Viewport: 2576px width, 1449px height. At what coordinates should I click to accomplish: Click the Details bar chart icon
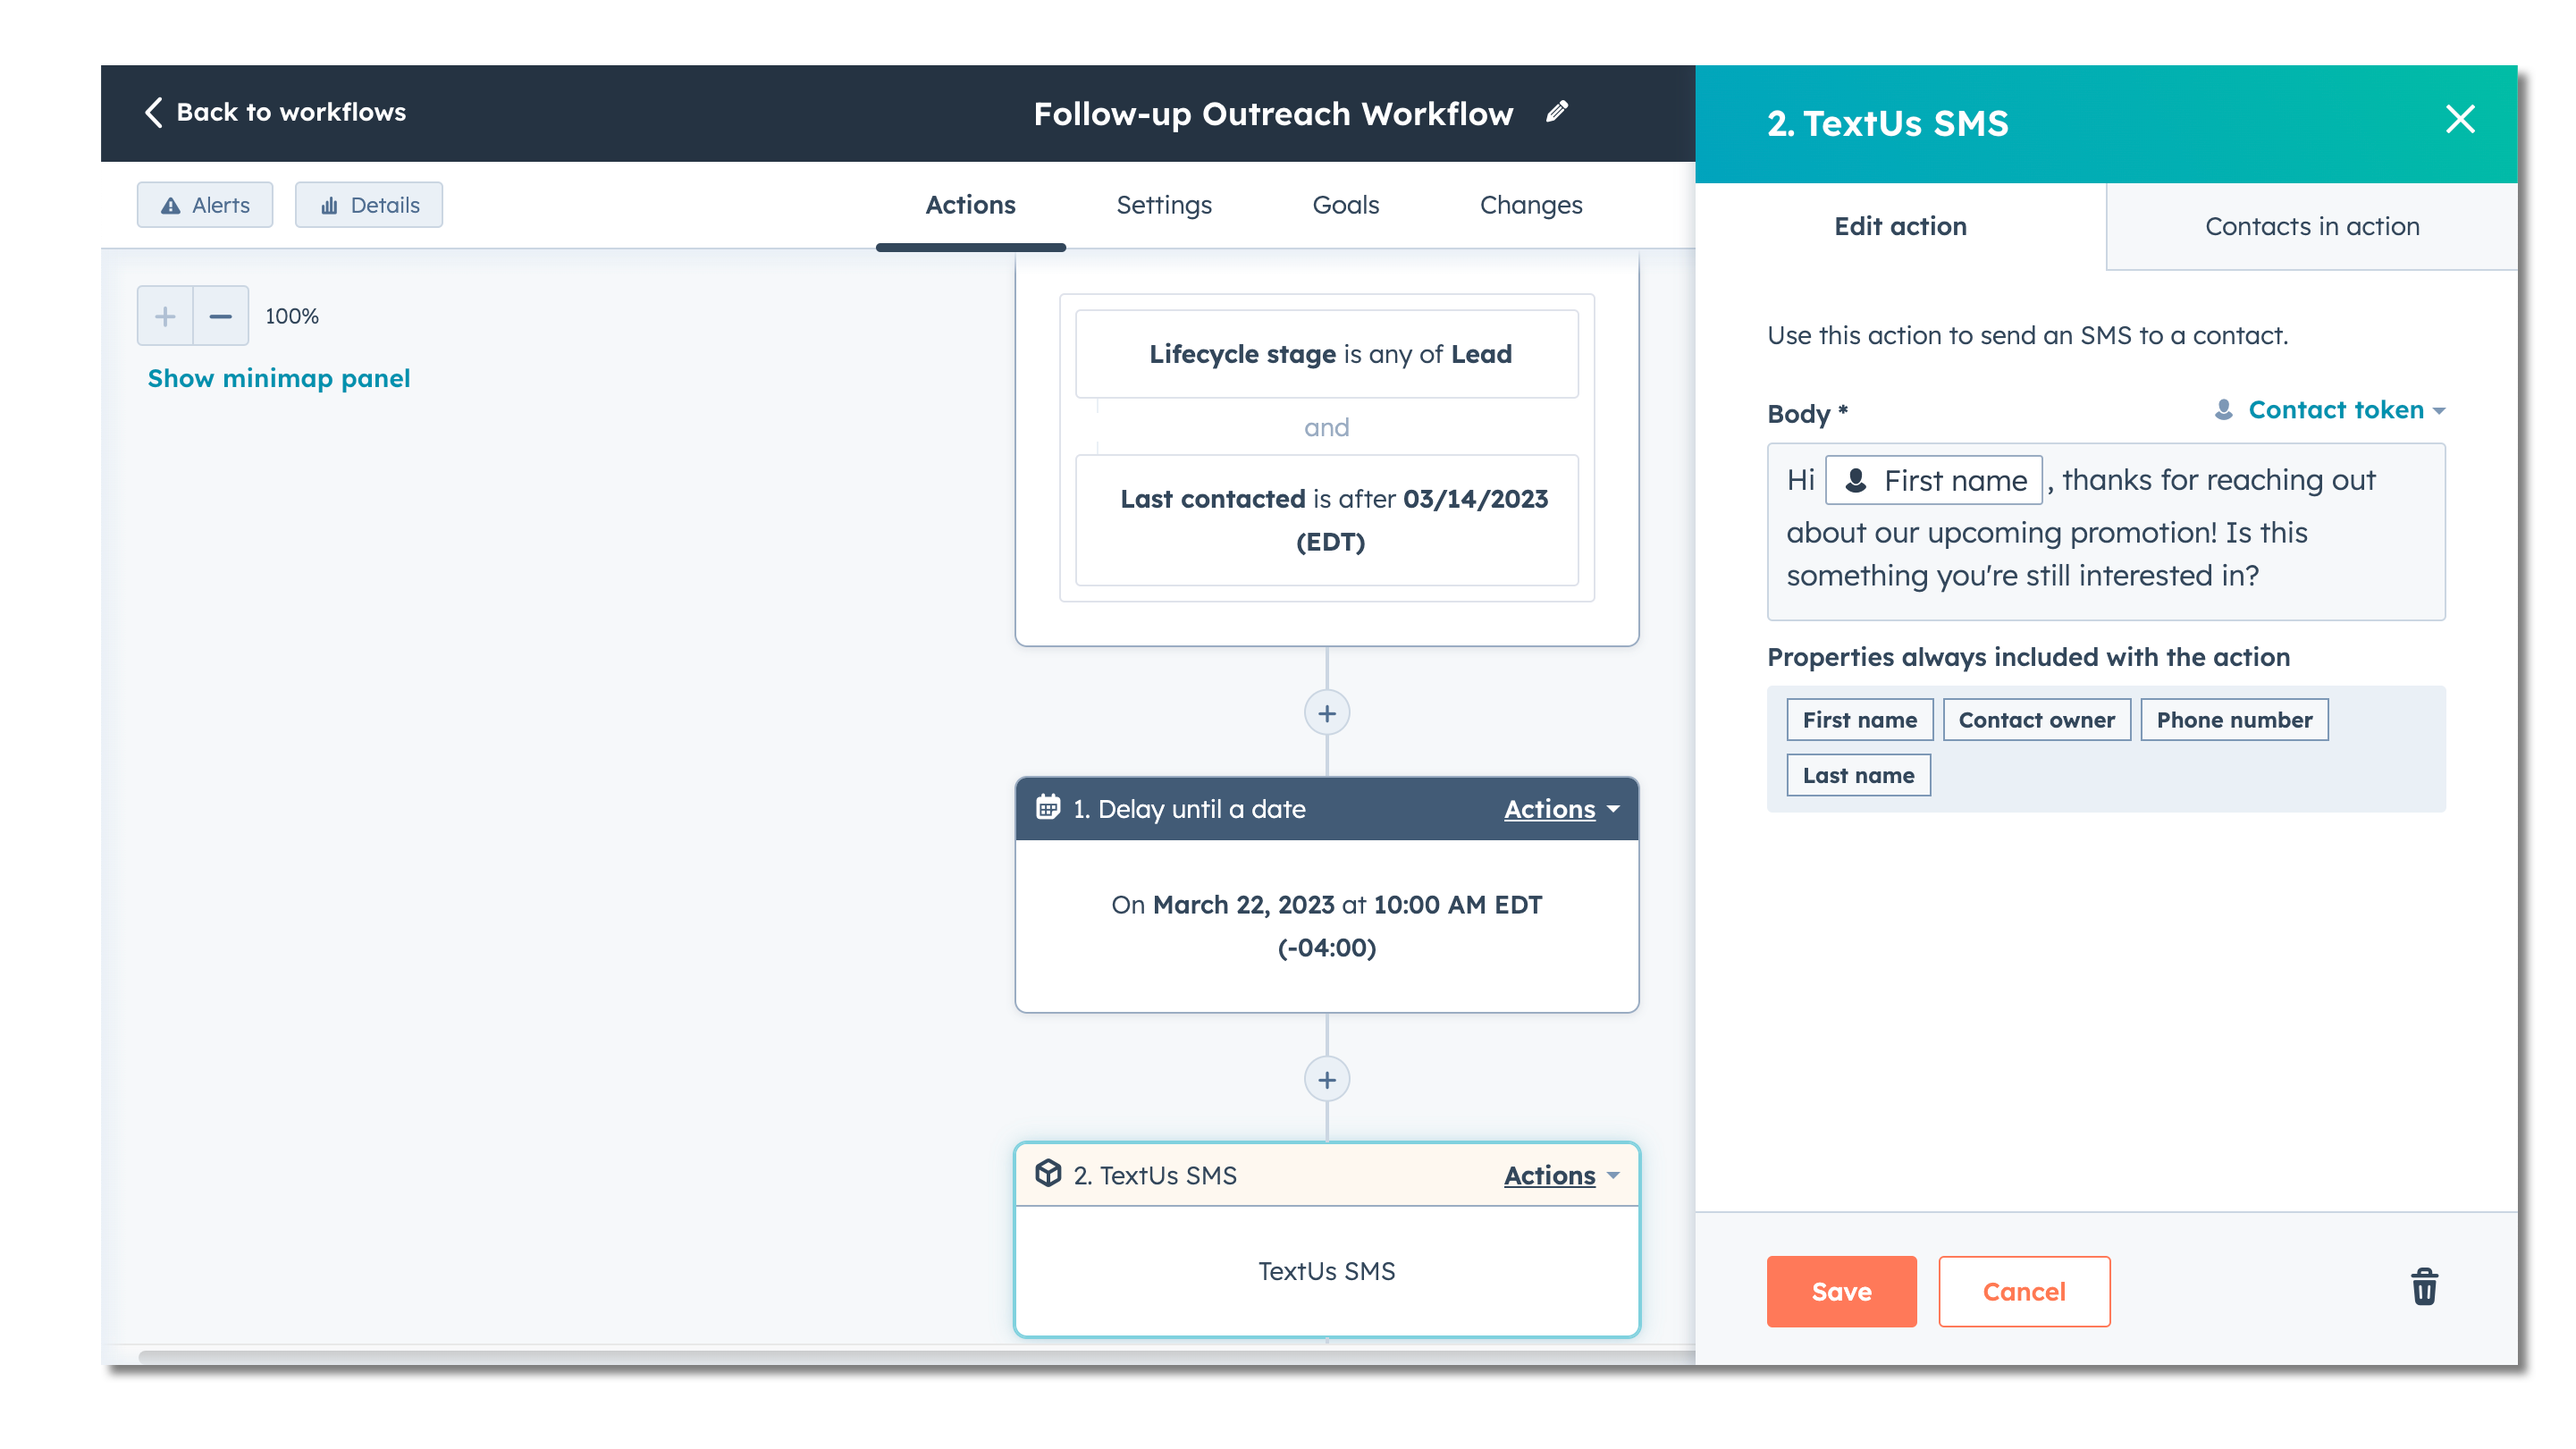[x=331, y=205]
